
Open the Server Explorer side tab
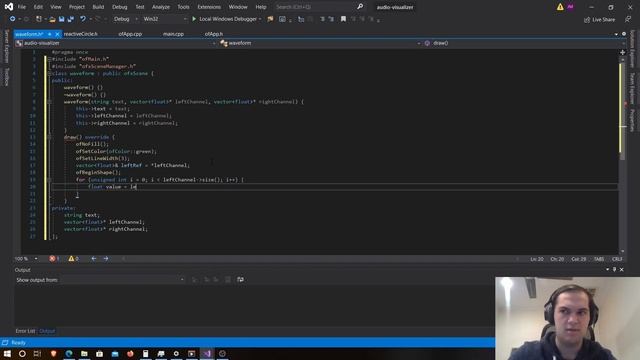click(6, 47)
